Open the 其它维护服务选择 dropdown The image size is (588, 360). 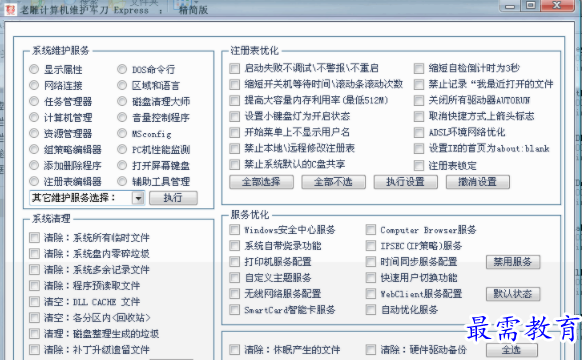(x=87, y=198)
